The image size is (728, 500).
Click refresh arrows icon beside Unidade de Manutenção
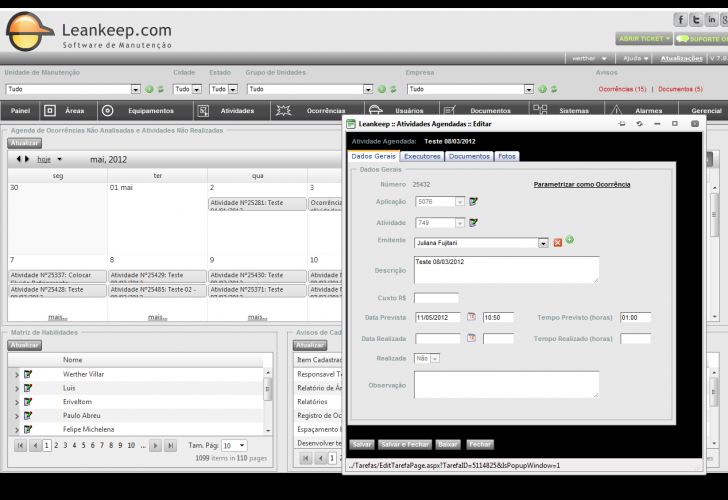(161, 89)
